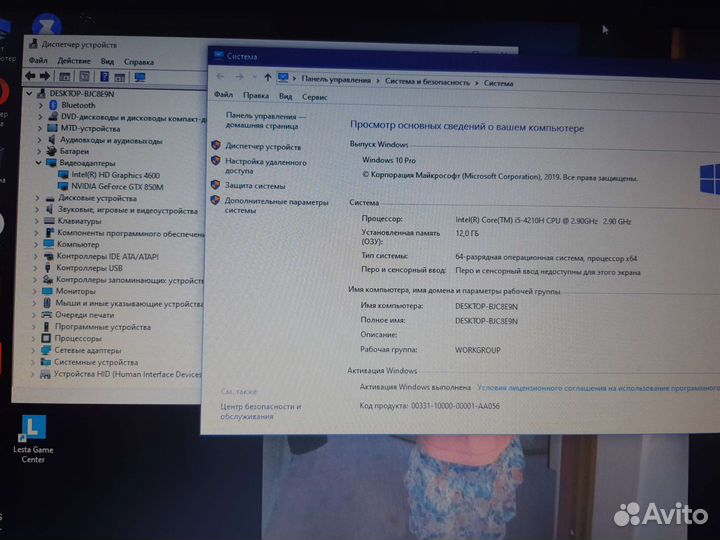The height and width of the screenshot is (540, 720).
Task: Open Панель управления домашняя страница link
Action: click(x=265, y=121)
